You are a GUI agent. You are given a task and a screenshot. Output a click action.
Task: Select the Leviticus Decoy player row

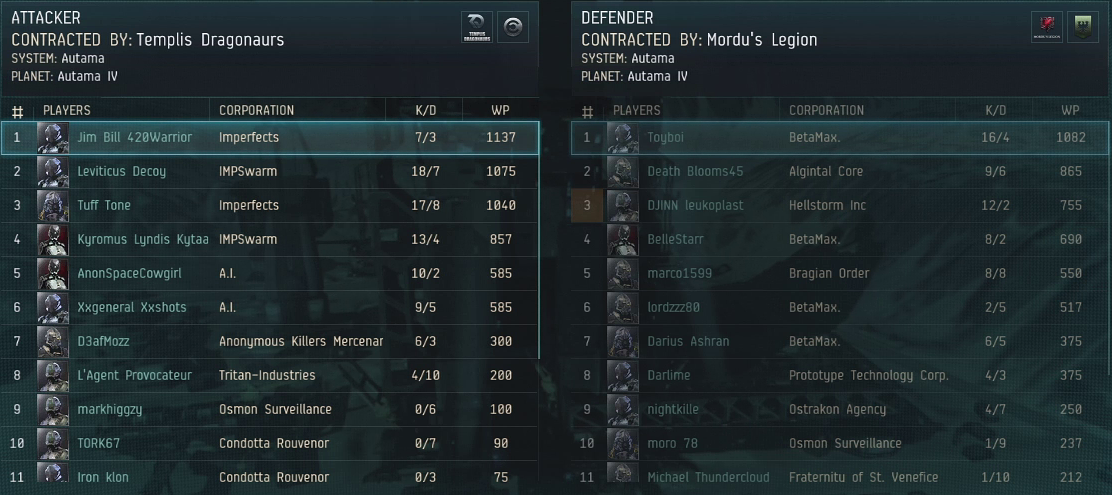tap(270, 172)
